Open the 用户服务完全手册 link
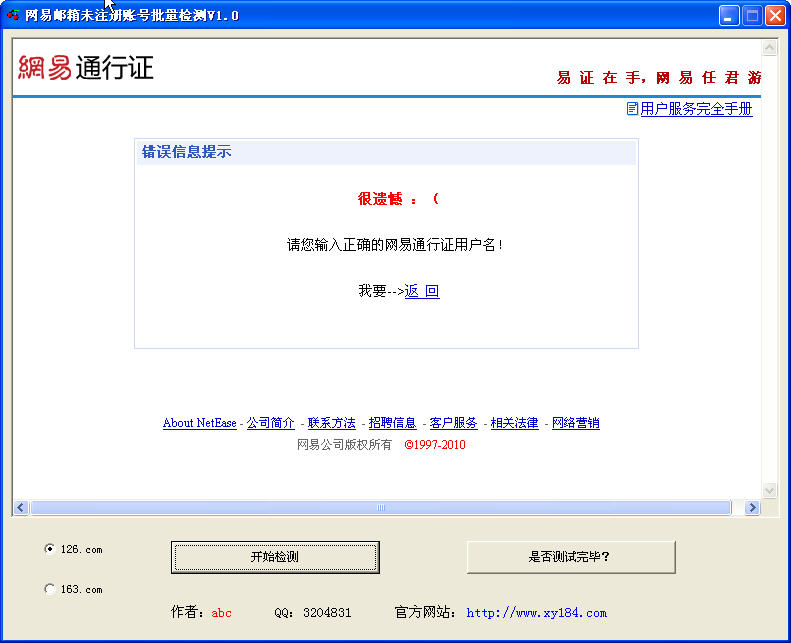 pyautogui.click(x=696, y=108)
